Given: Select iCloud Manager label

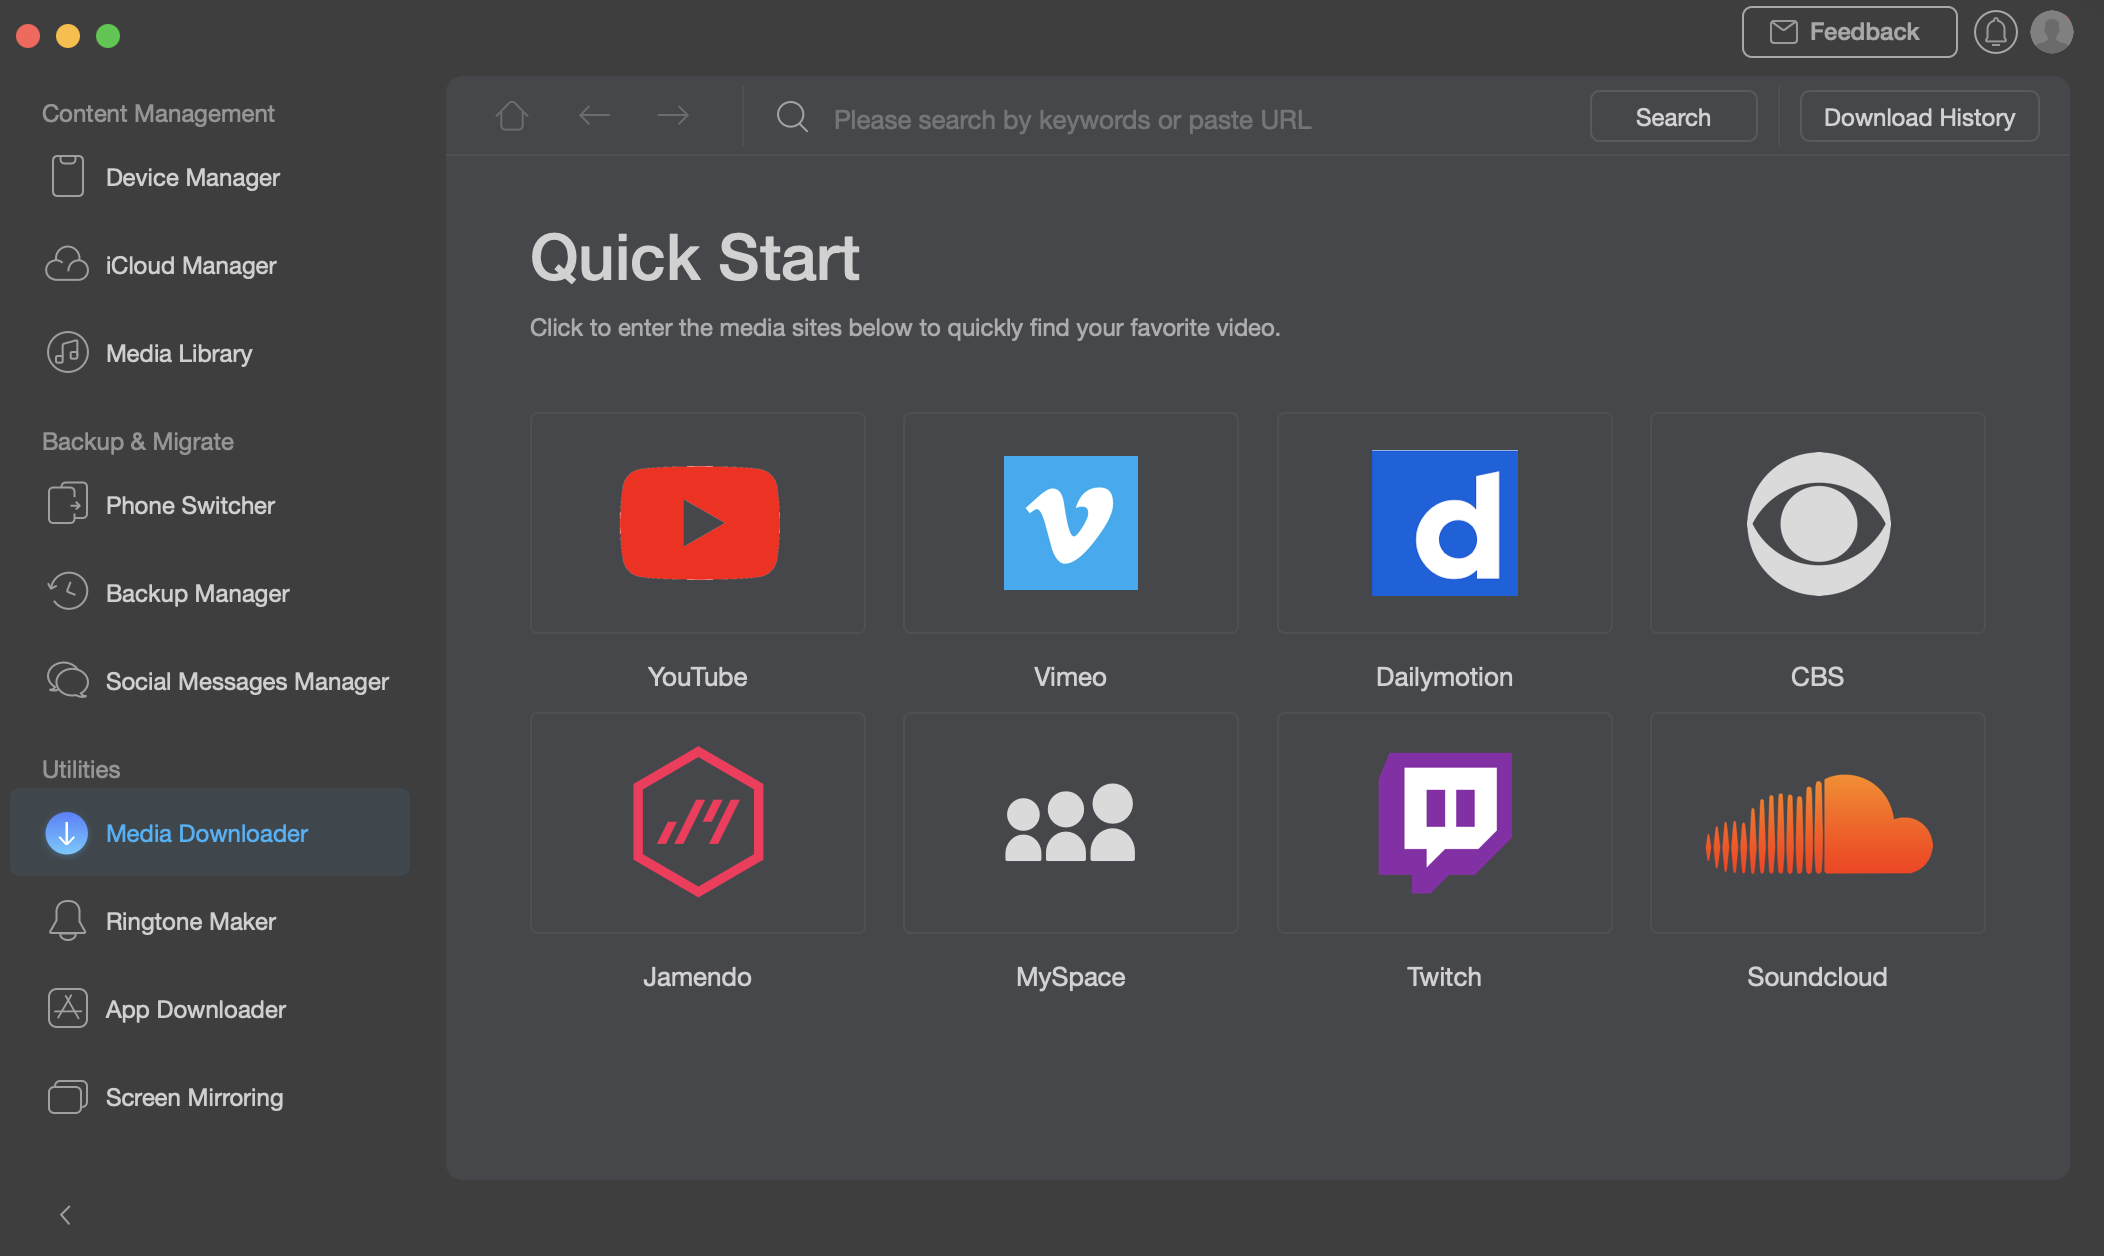Looking at the screenshot, I should (191, 265).
